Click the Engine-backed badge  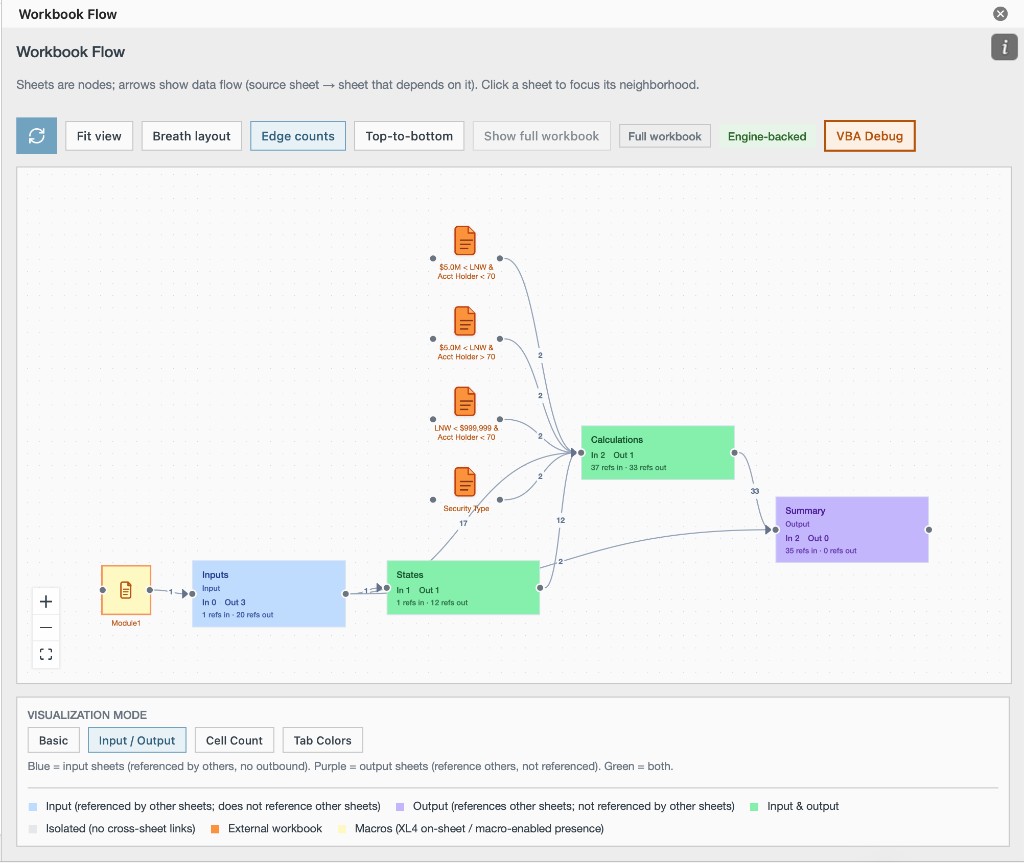767,137
